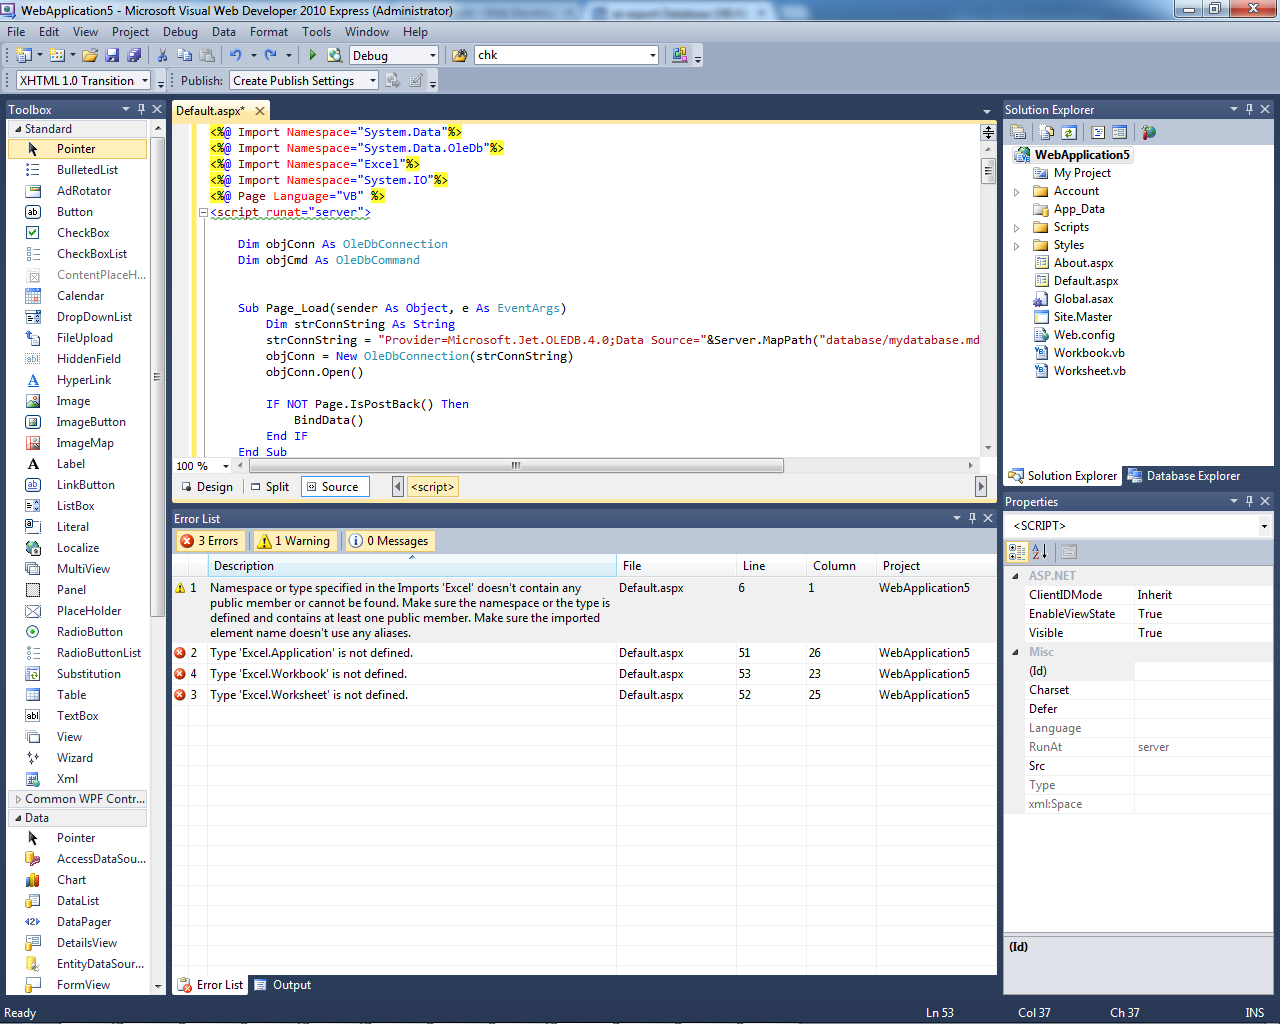Viewport: 1280px width, 1024px height.
Task: Expand the Account folder in Solution Explorer
Action: pos(1017,192)
